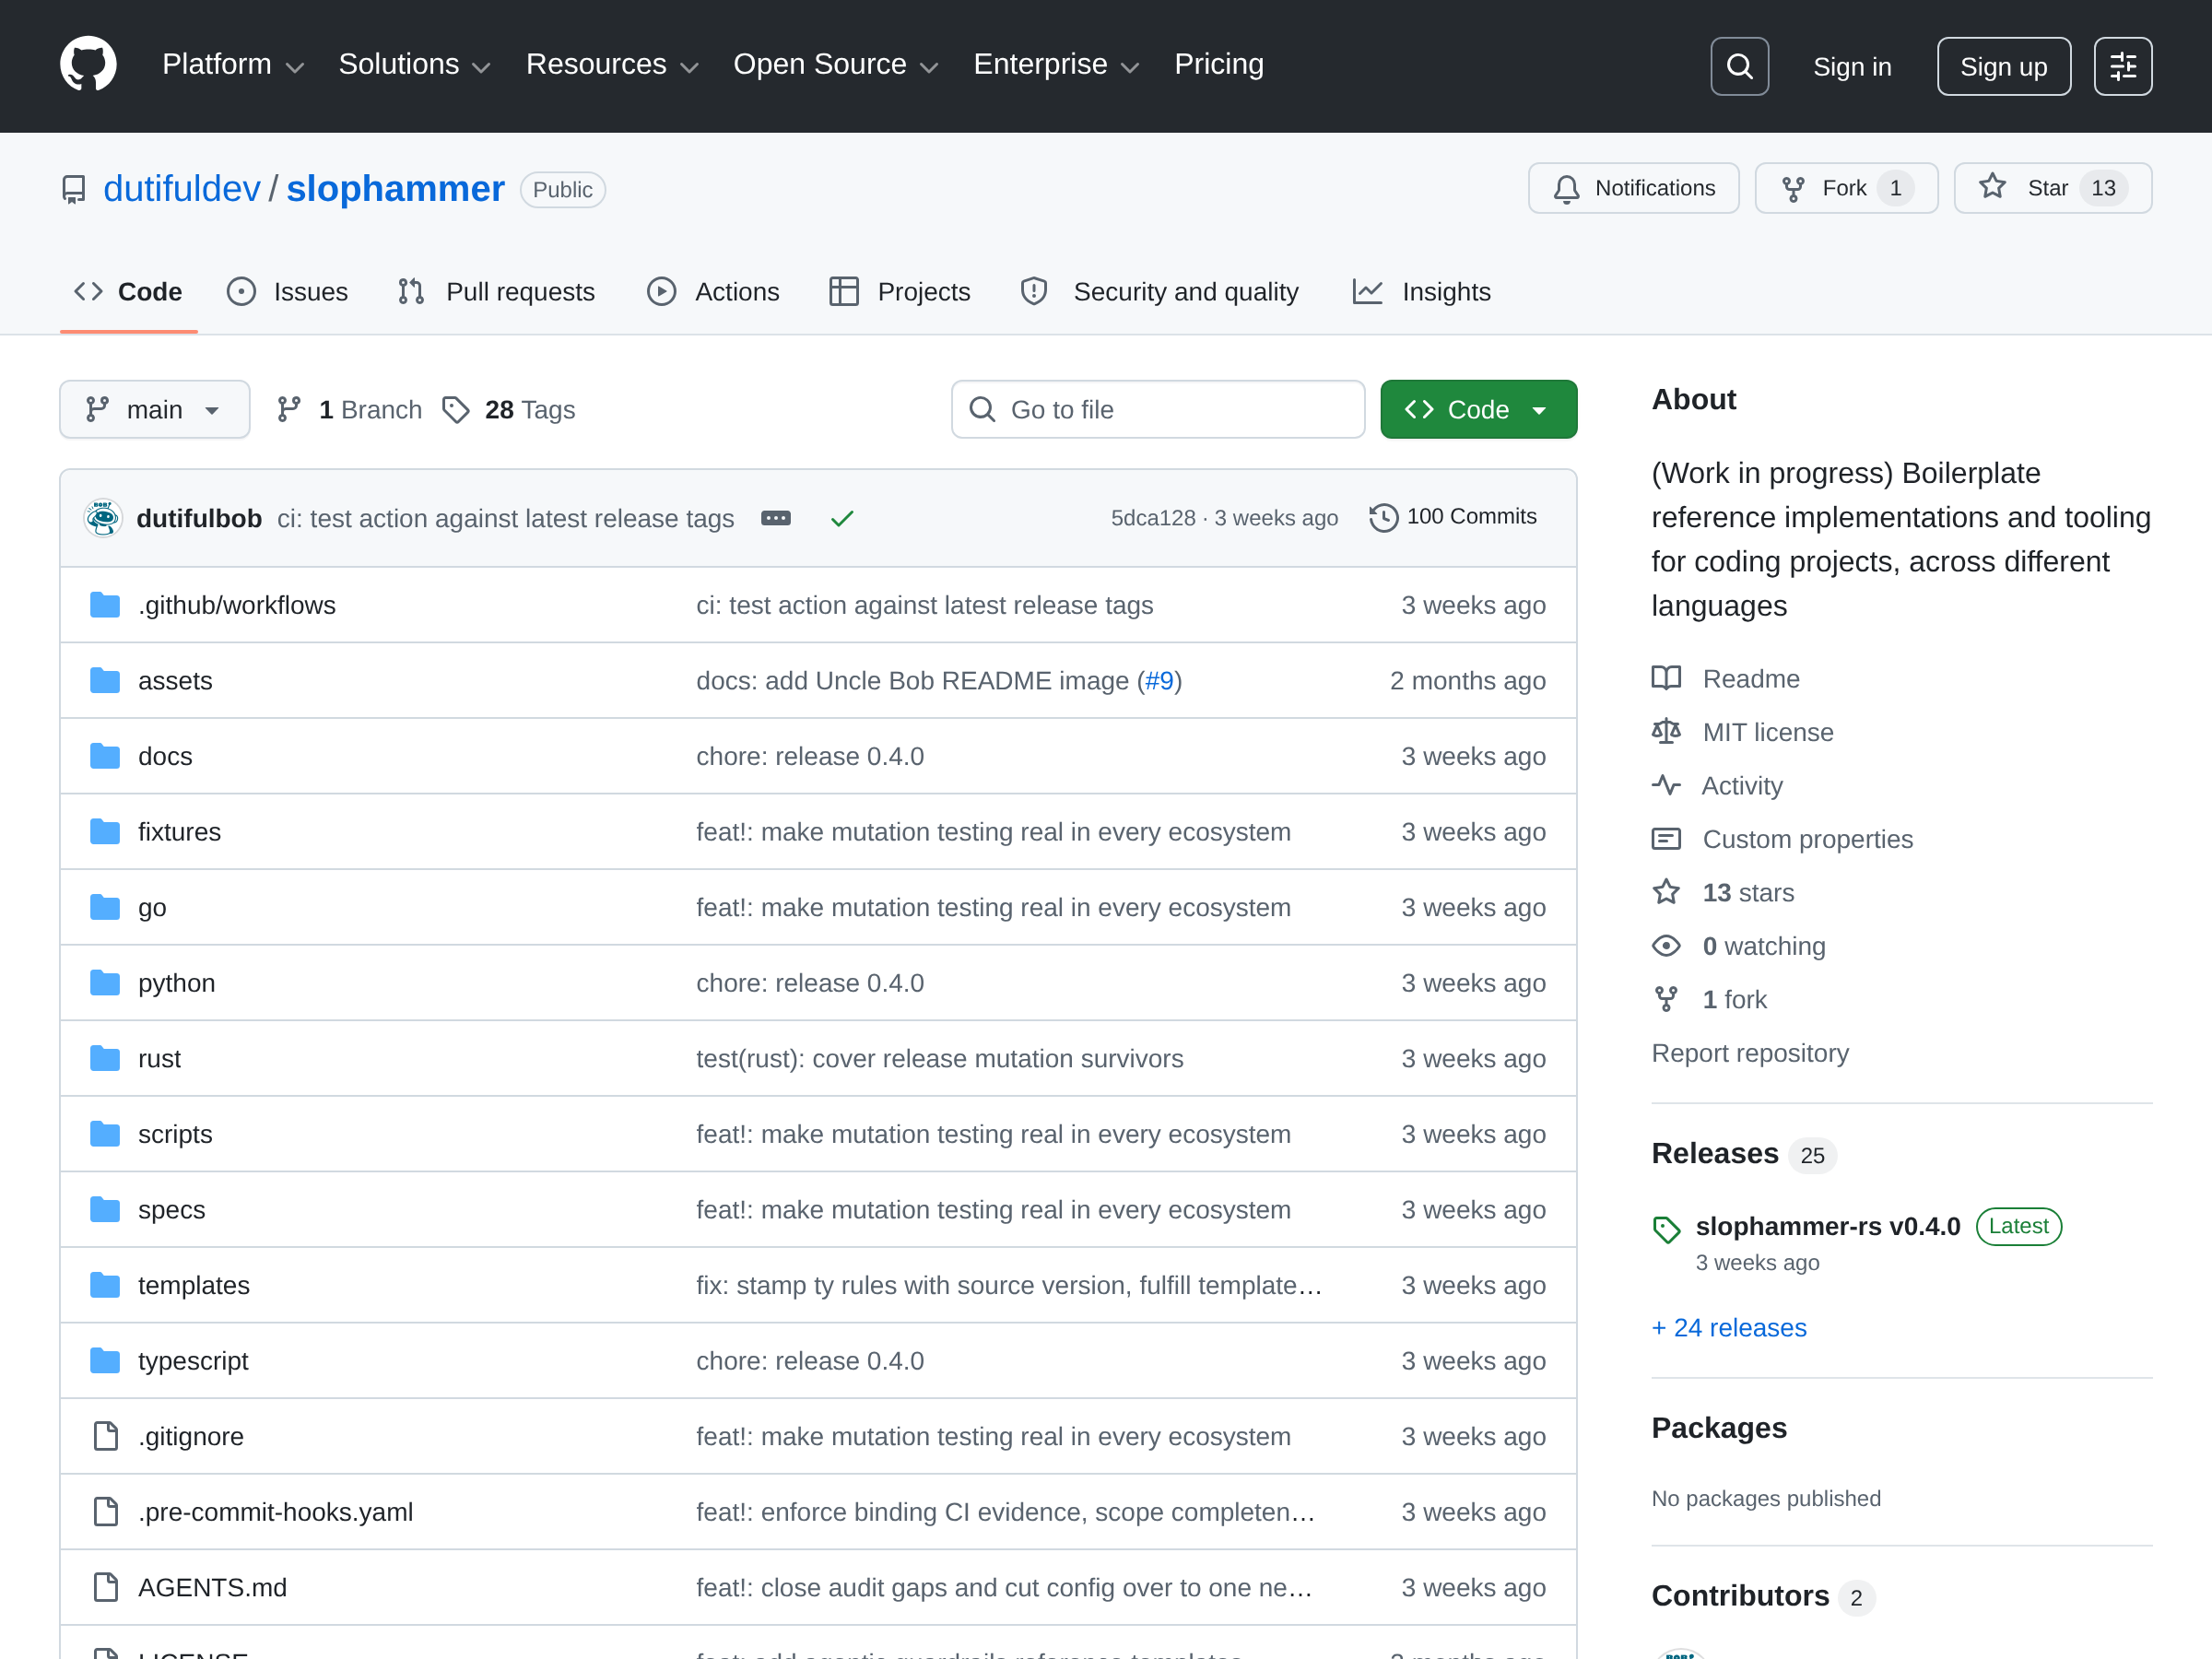Viewport: 2212px width, 1659px height.
Task: Click the Sign up button
Action: coord(2003,66)
